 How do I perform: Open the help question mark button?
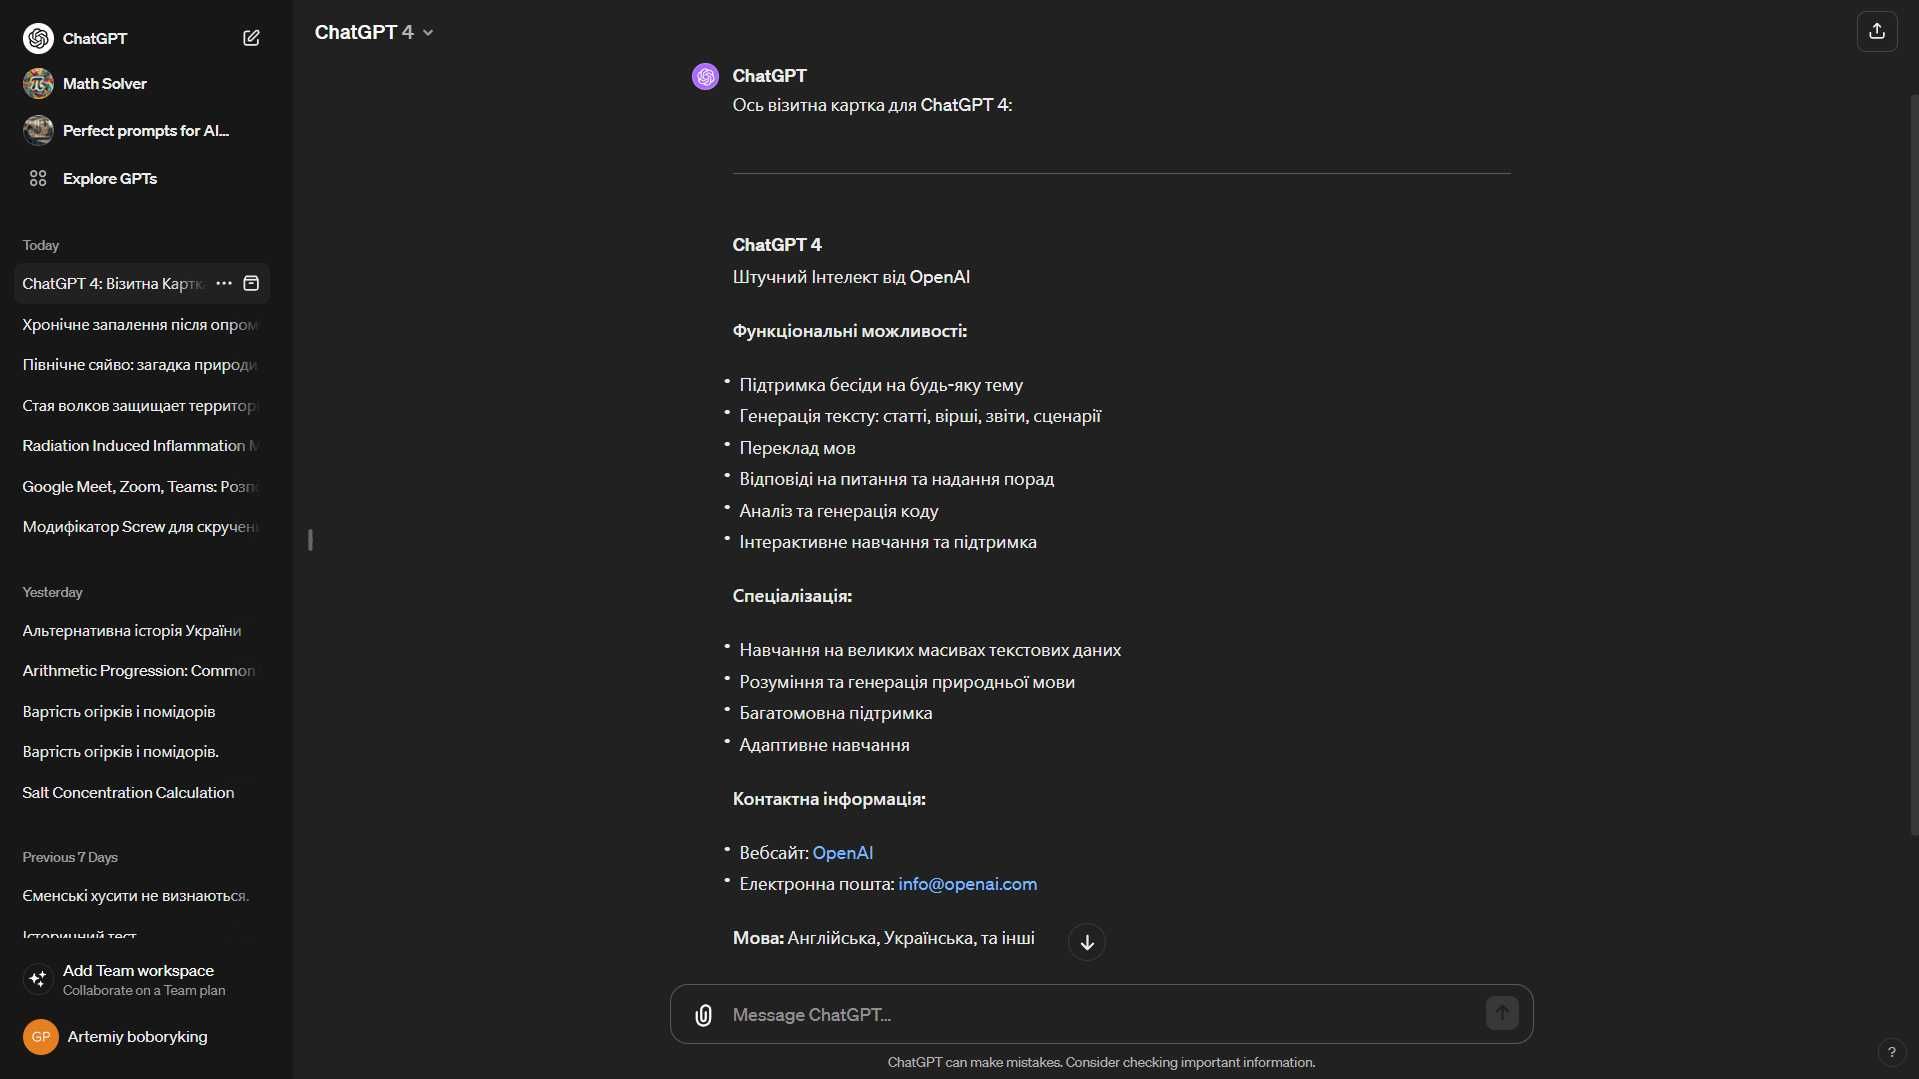point(1891,1052)
